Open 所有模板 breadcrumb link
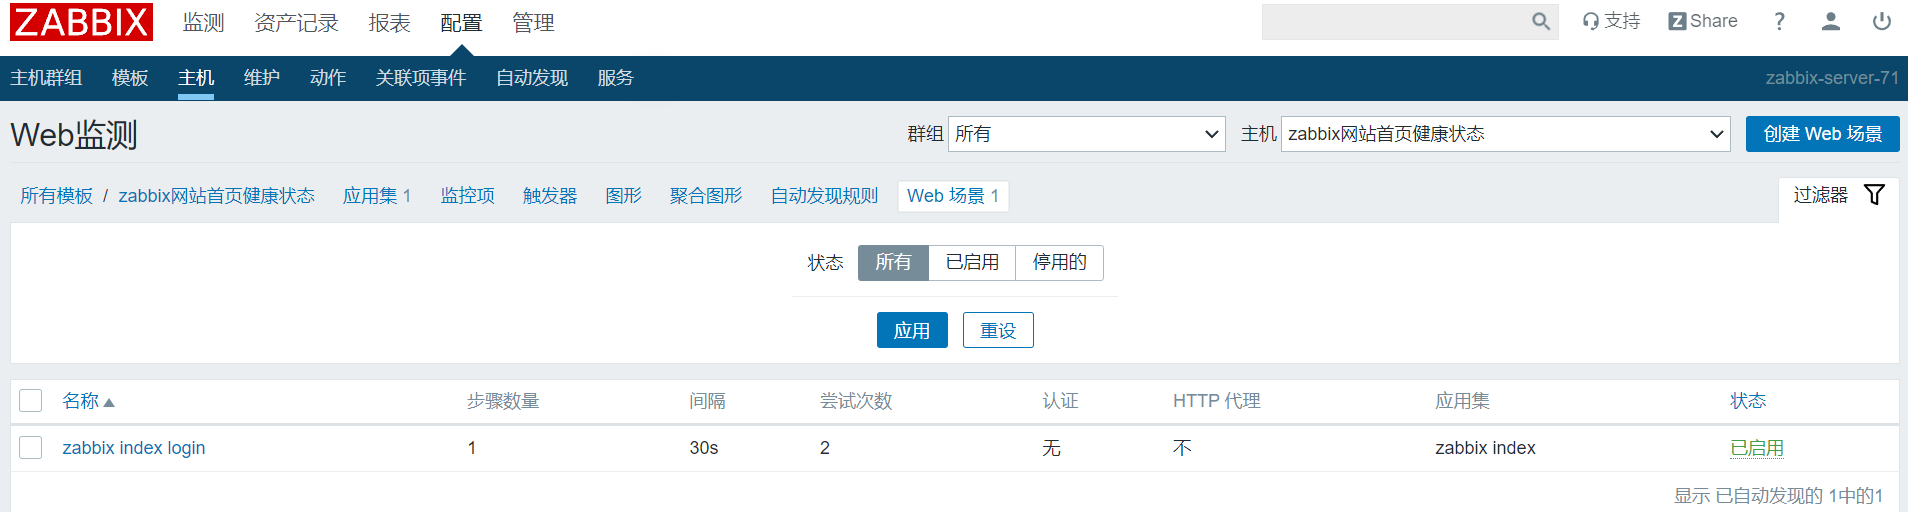1908x512 pixels. [56, 196]
